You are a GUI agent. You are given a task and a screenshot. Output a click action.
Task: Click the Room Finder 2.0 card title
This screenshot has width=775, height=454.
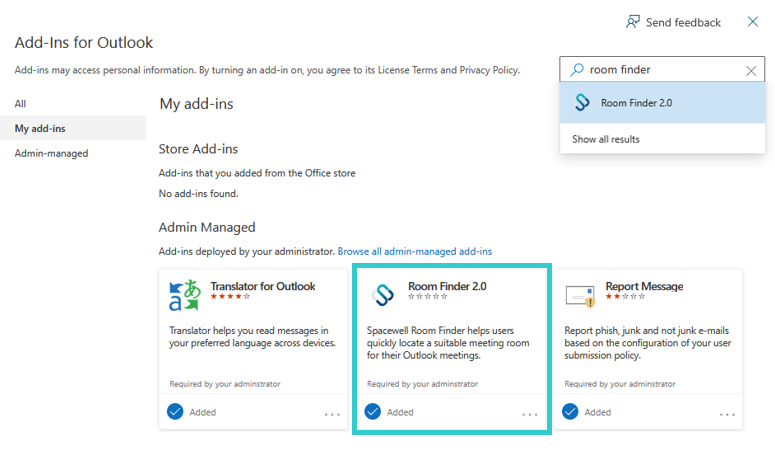(x=447, y=286)
